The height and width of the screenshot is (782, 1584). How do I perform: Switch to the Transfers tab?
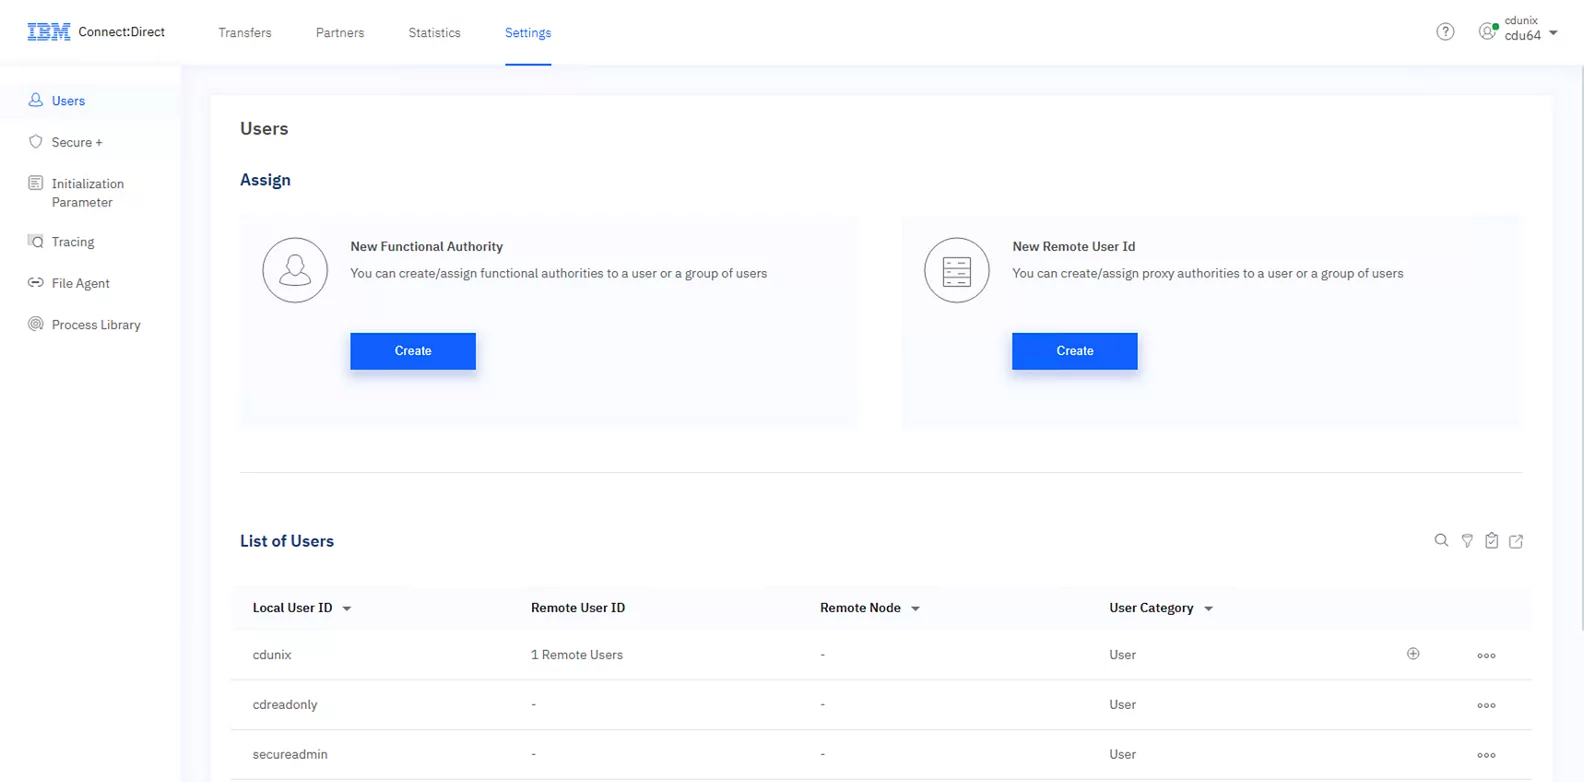245,33
